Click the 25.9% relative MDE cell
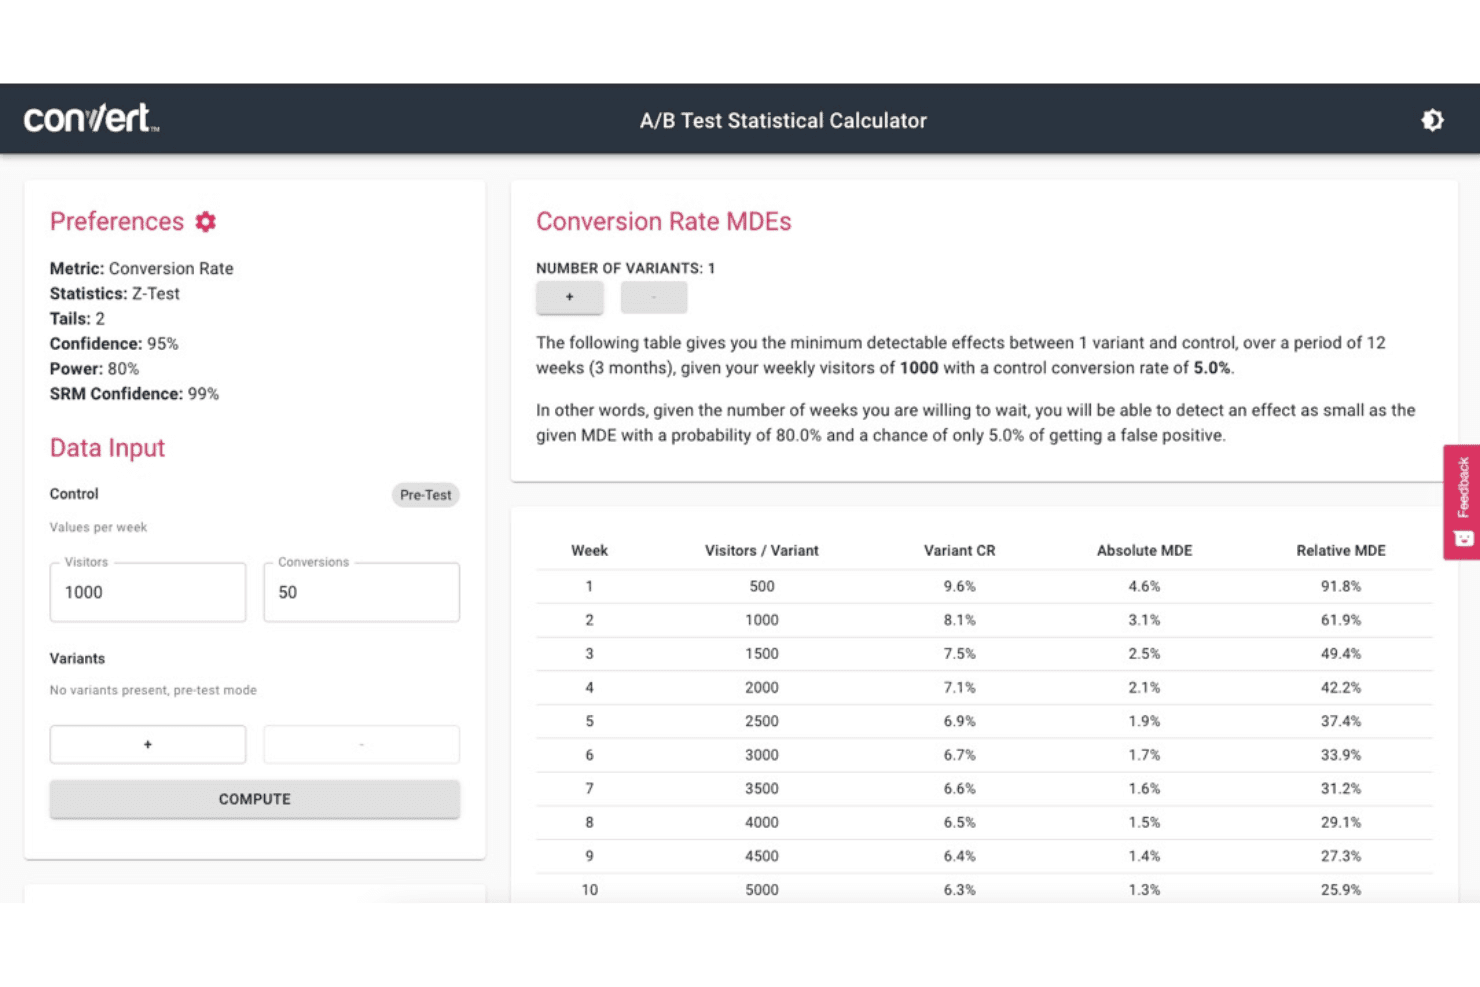 tap(1341, 889)
